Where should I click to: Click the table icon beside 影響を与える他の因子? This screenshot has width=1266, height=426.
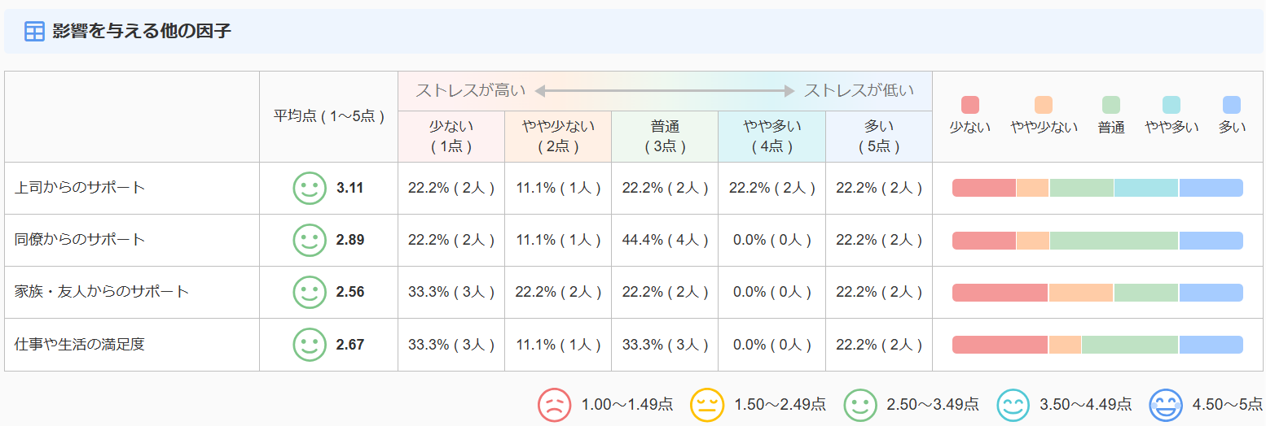point(34,32)
